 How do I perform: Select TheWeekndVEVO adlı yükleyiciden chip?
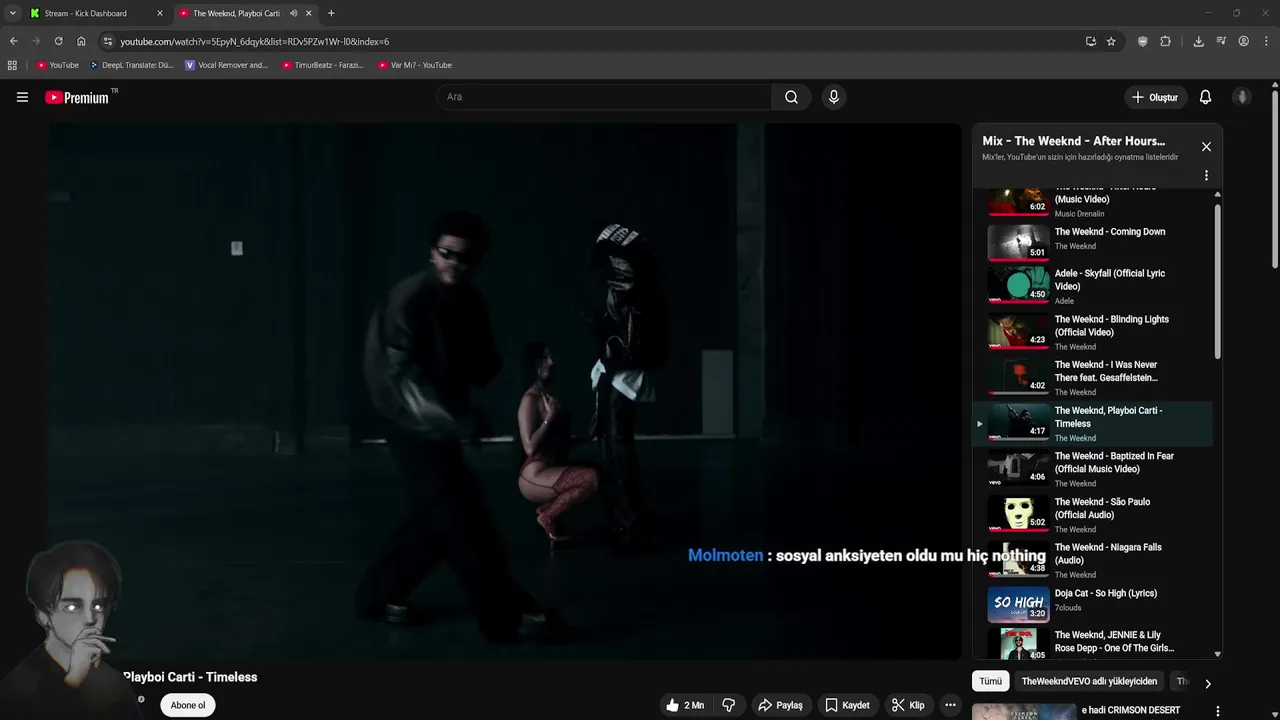pyautogui.click(x=1089, y=681)
